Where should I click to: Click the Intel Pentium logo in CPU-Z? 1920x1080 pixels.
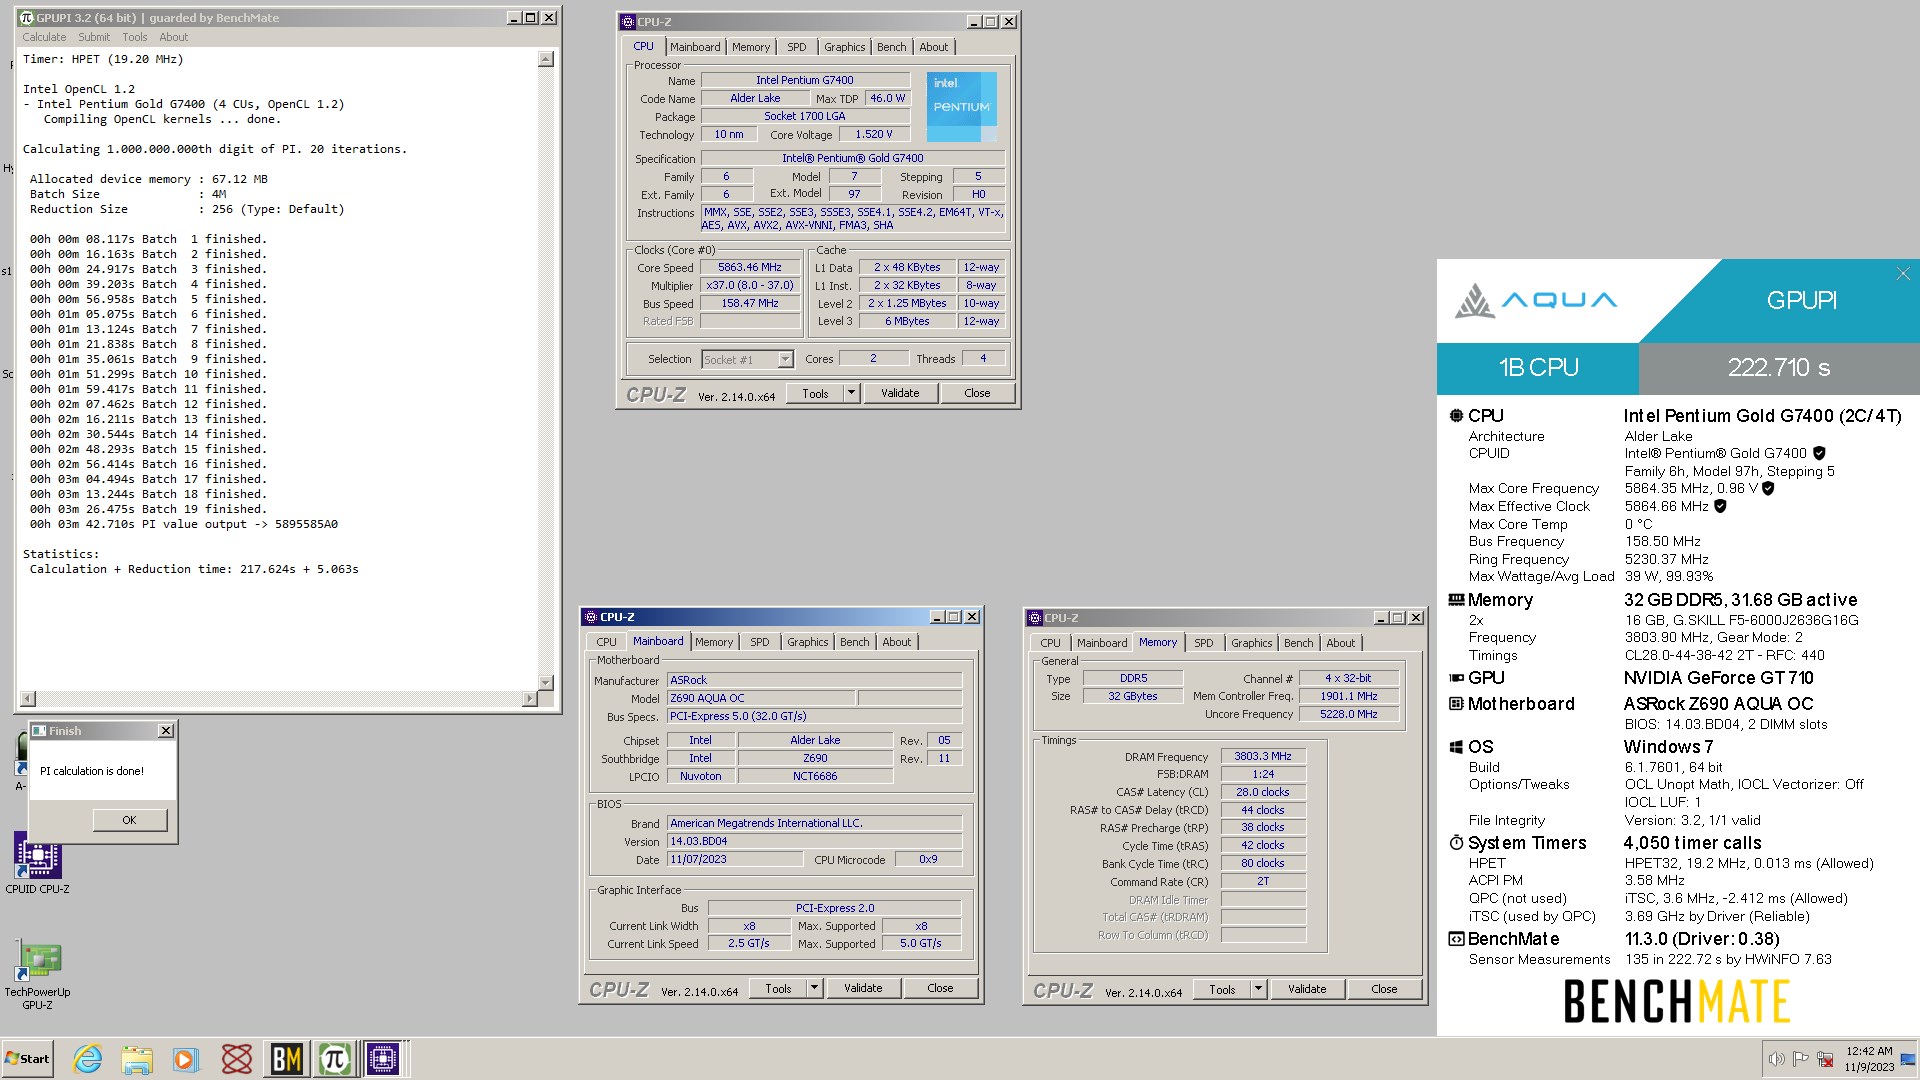pos(961,106)
